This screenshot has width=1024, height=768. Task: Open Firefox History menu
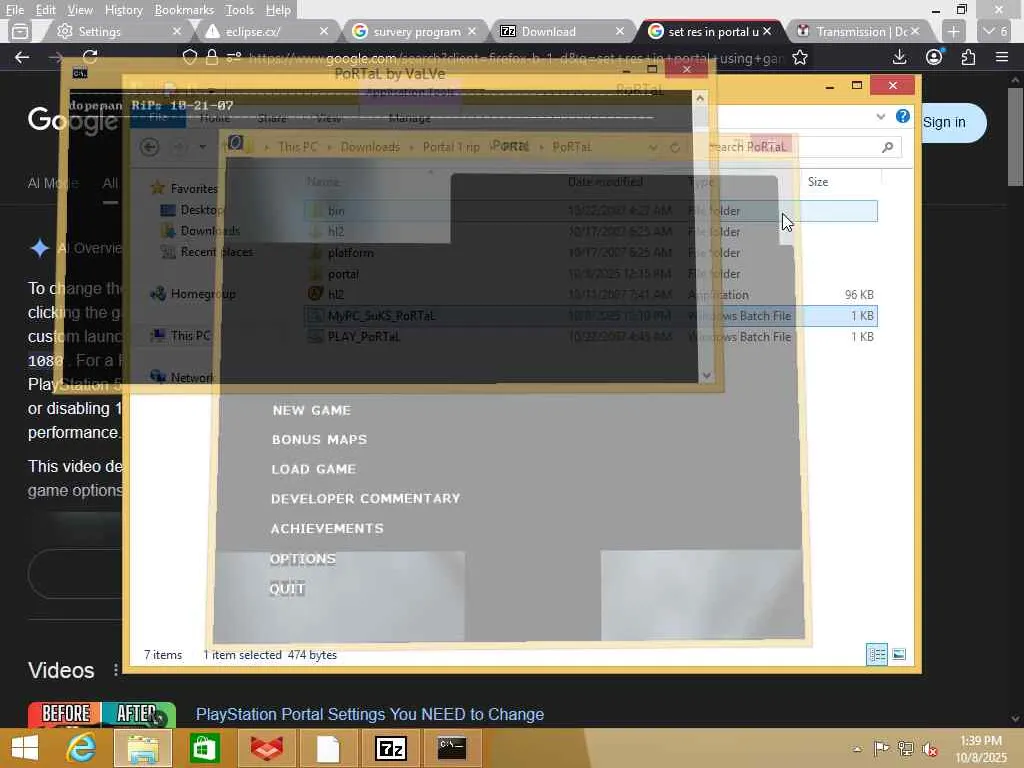[x=123, y=10]
